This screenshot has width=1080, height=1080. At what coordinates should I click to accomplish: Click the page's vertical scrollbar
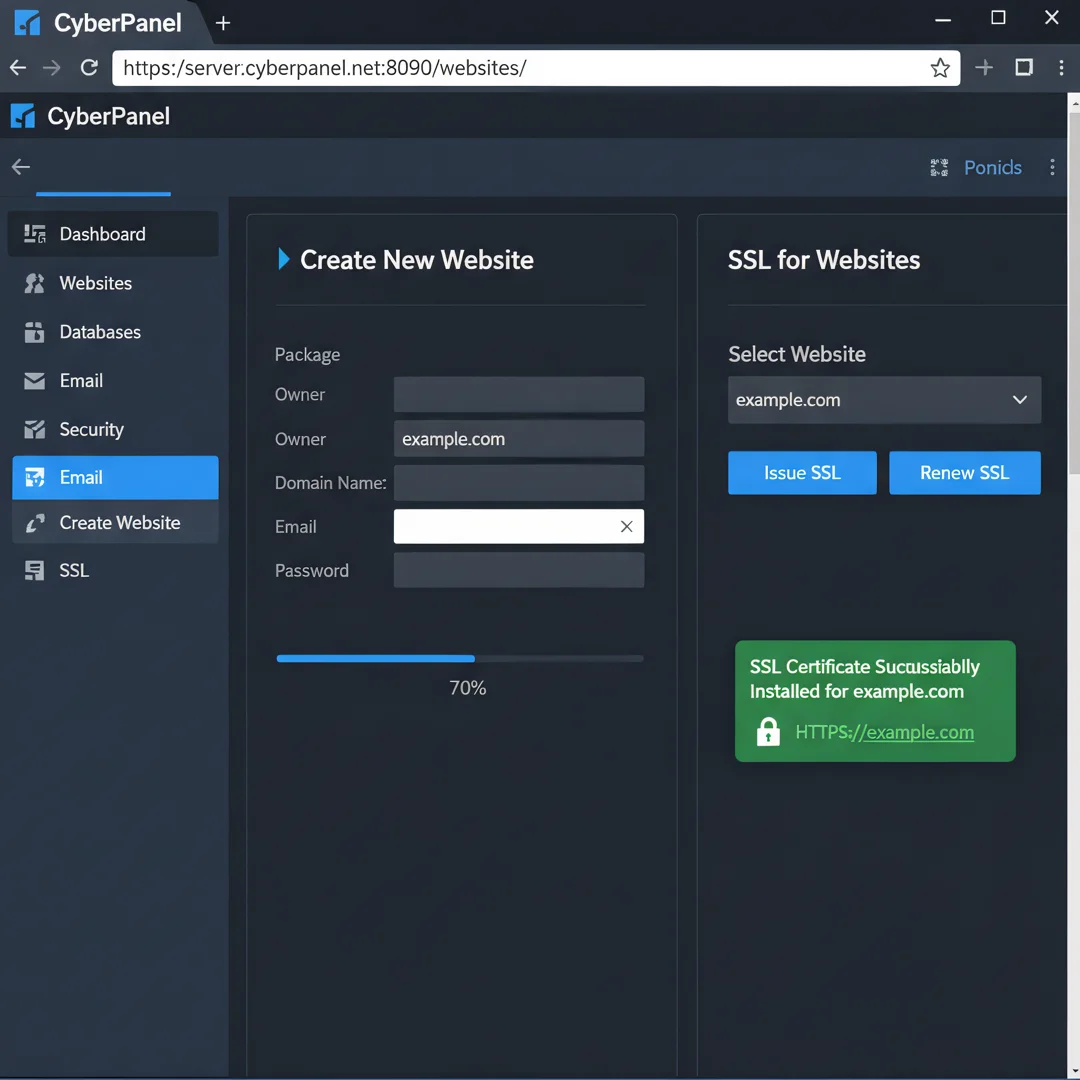coord(1074,292)
